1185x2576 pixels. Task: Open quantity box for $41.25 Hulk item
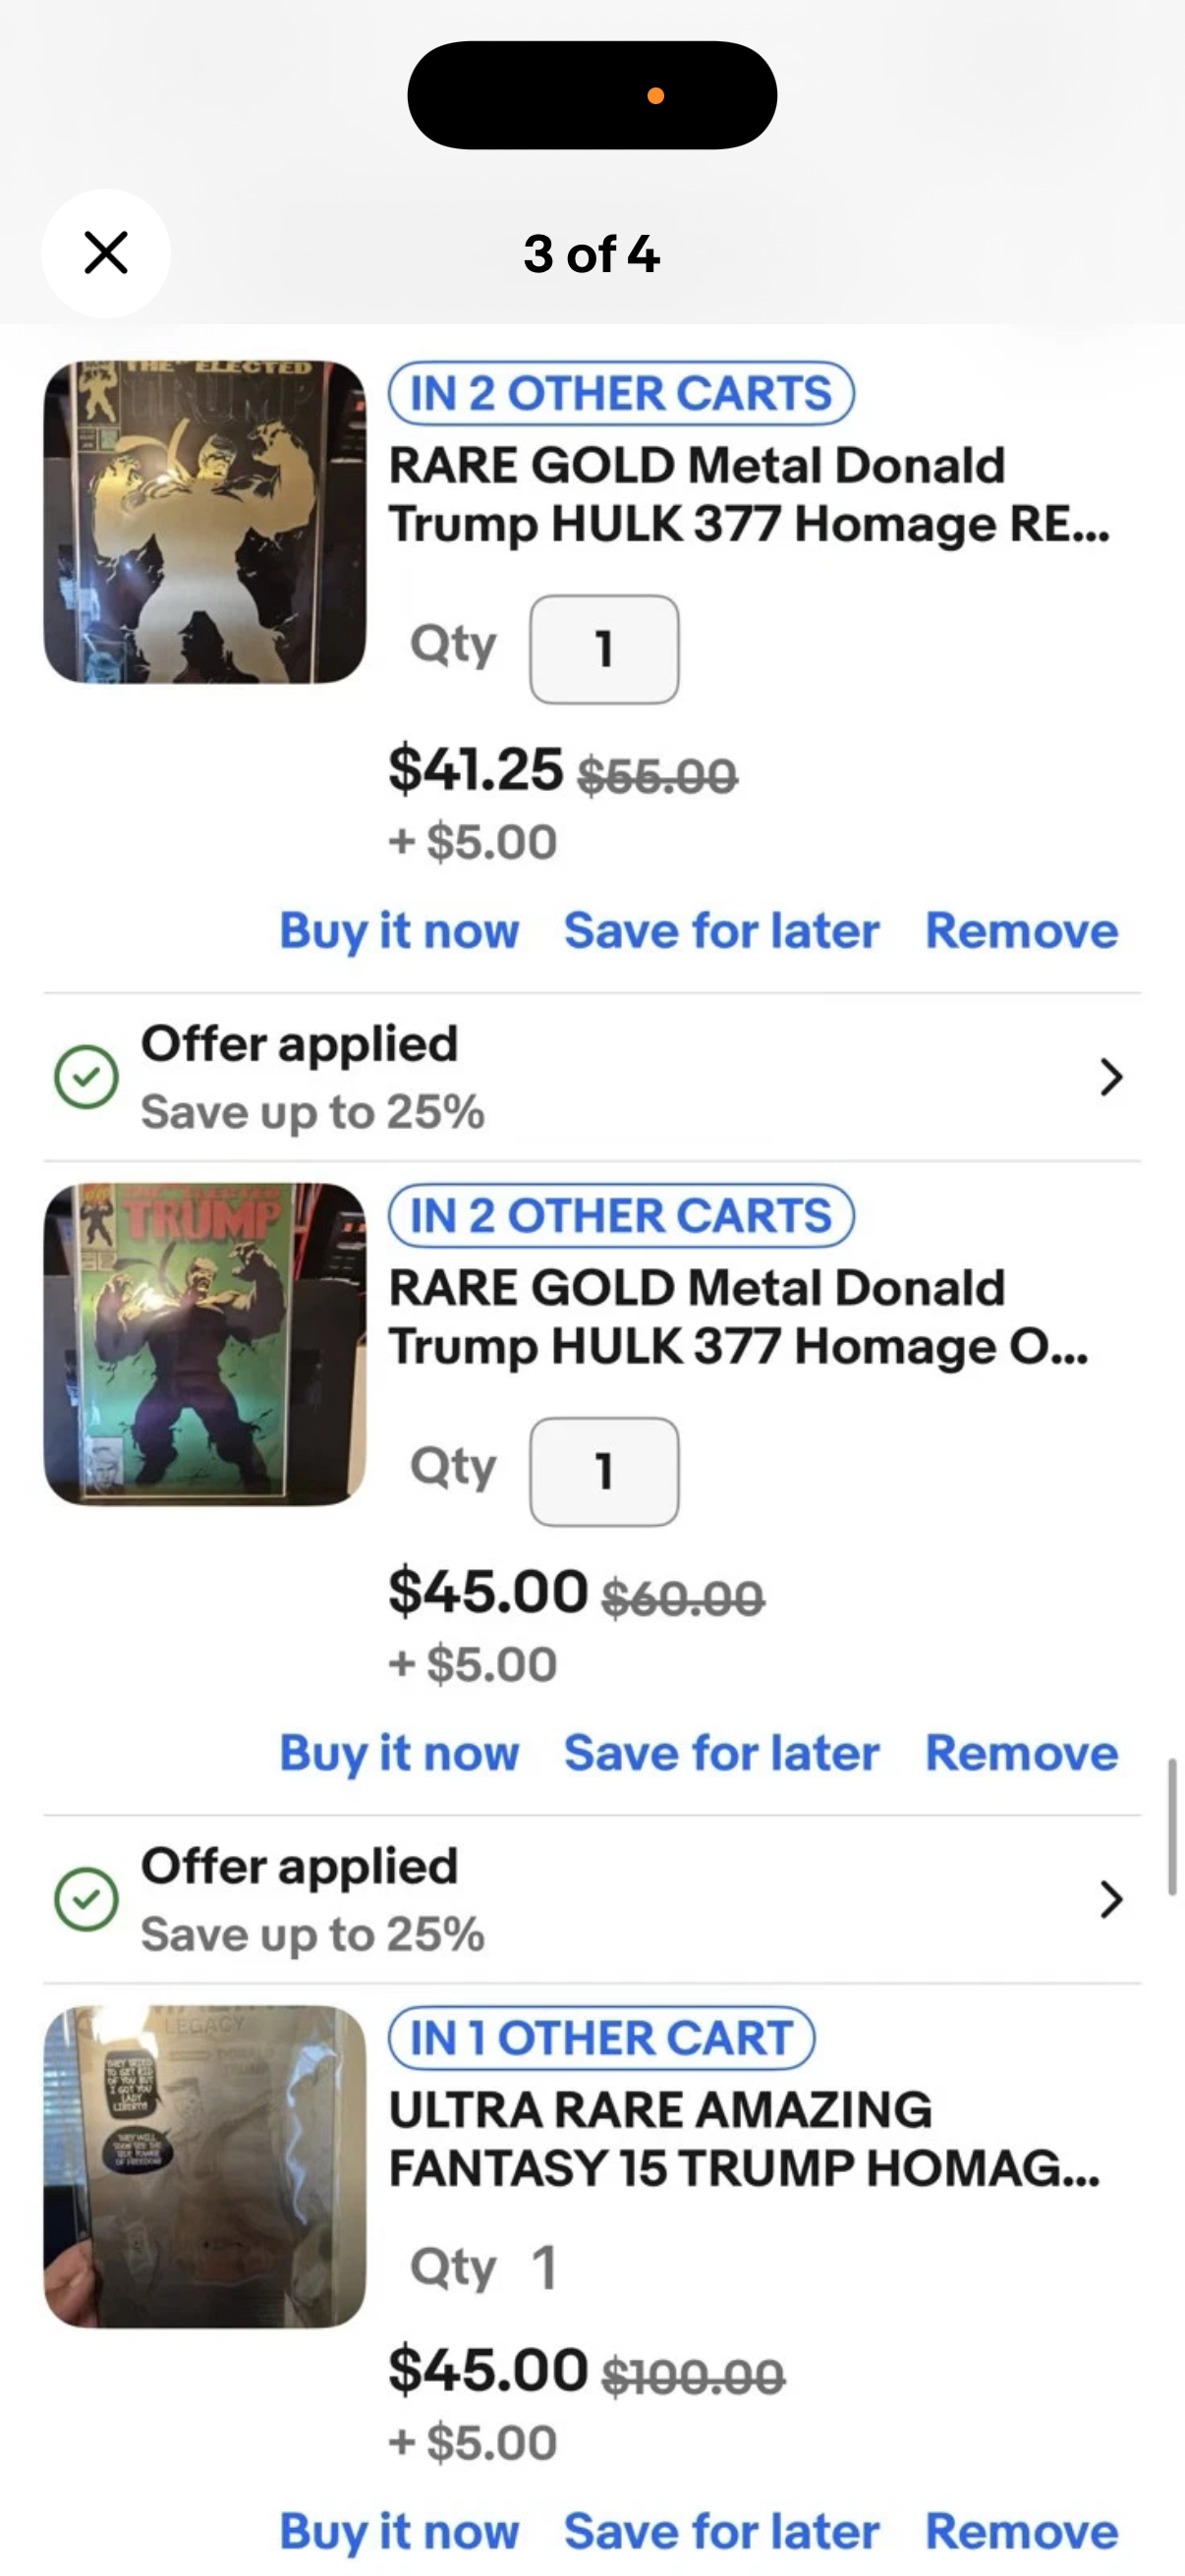pyautogui.click(x=604, y=649)
